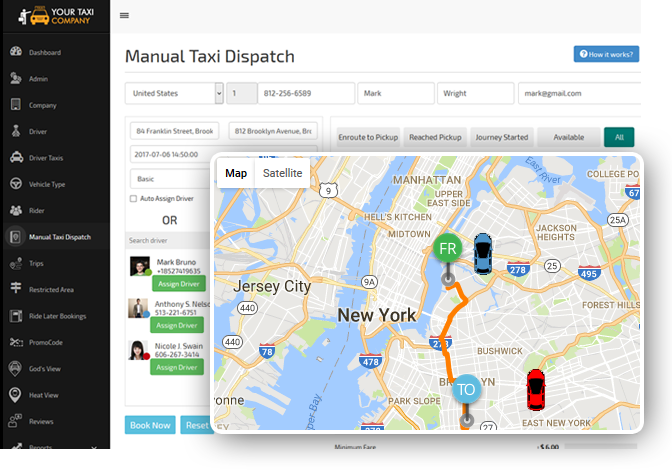Open Ride Later Bookings menu item

coord(56,316)
